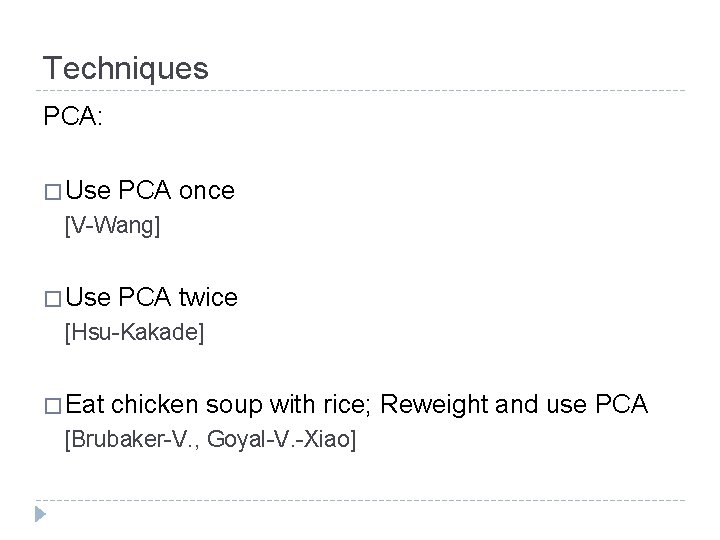Click the "Techniques" slide title
Viewport: 720px width, 540px height.
pyautogui.click(x=125, y=68)
